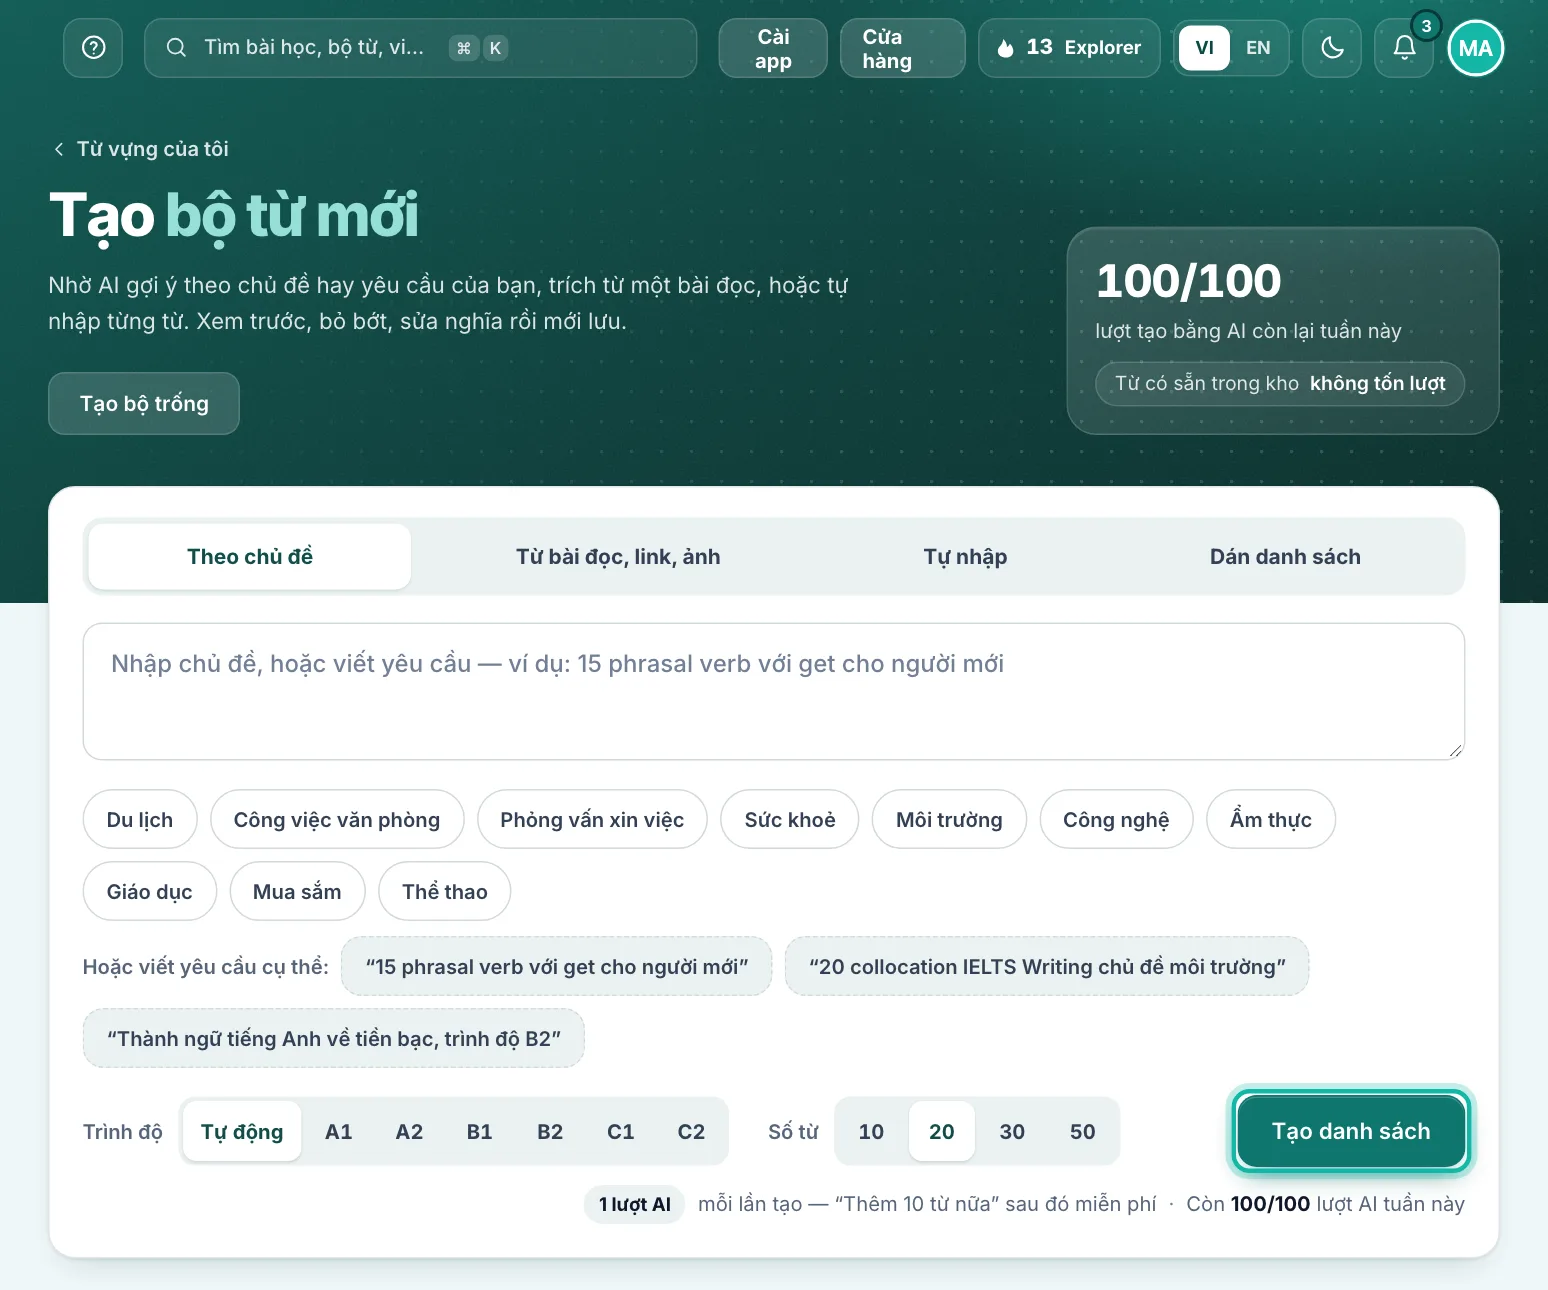Image resolution: width=1548 pixels, height=1290 pixels.
Task: Choose the Công việc văn phòng chip
Action: [x=337, y=820]
